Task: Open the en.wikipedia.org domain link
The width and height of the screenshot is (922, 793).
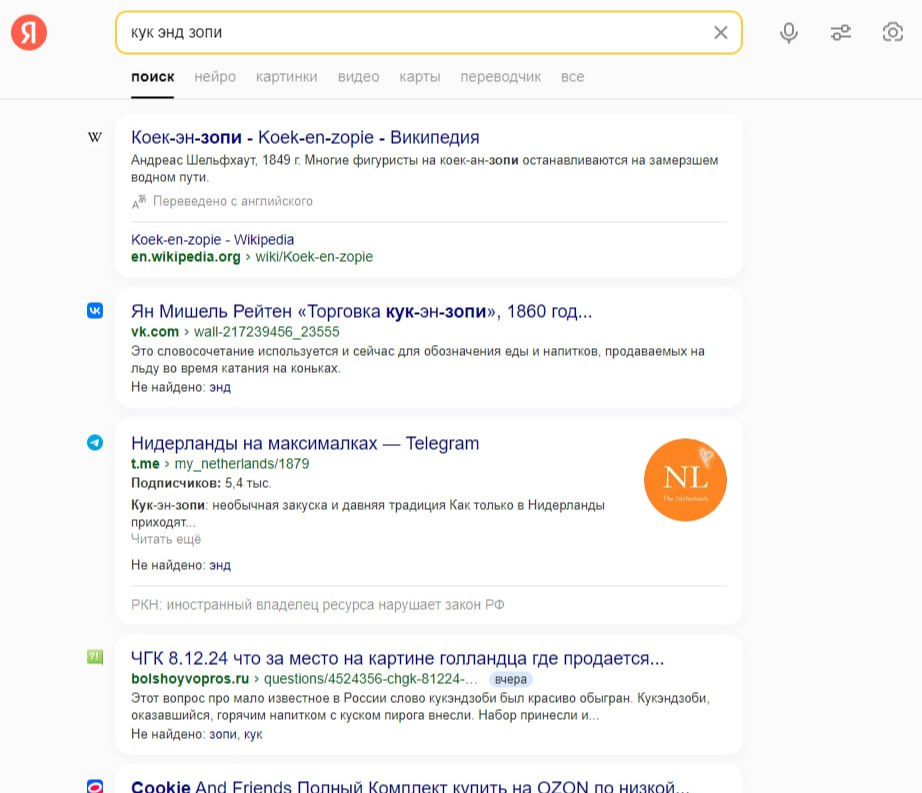Action: click(186, 257)
